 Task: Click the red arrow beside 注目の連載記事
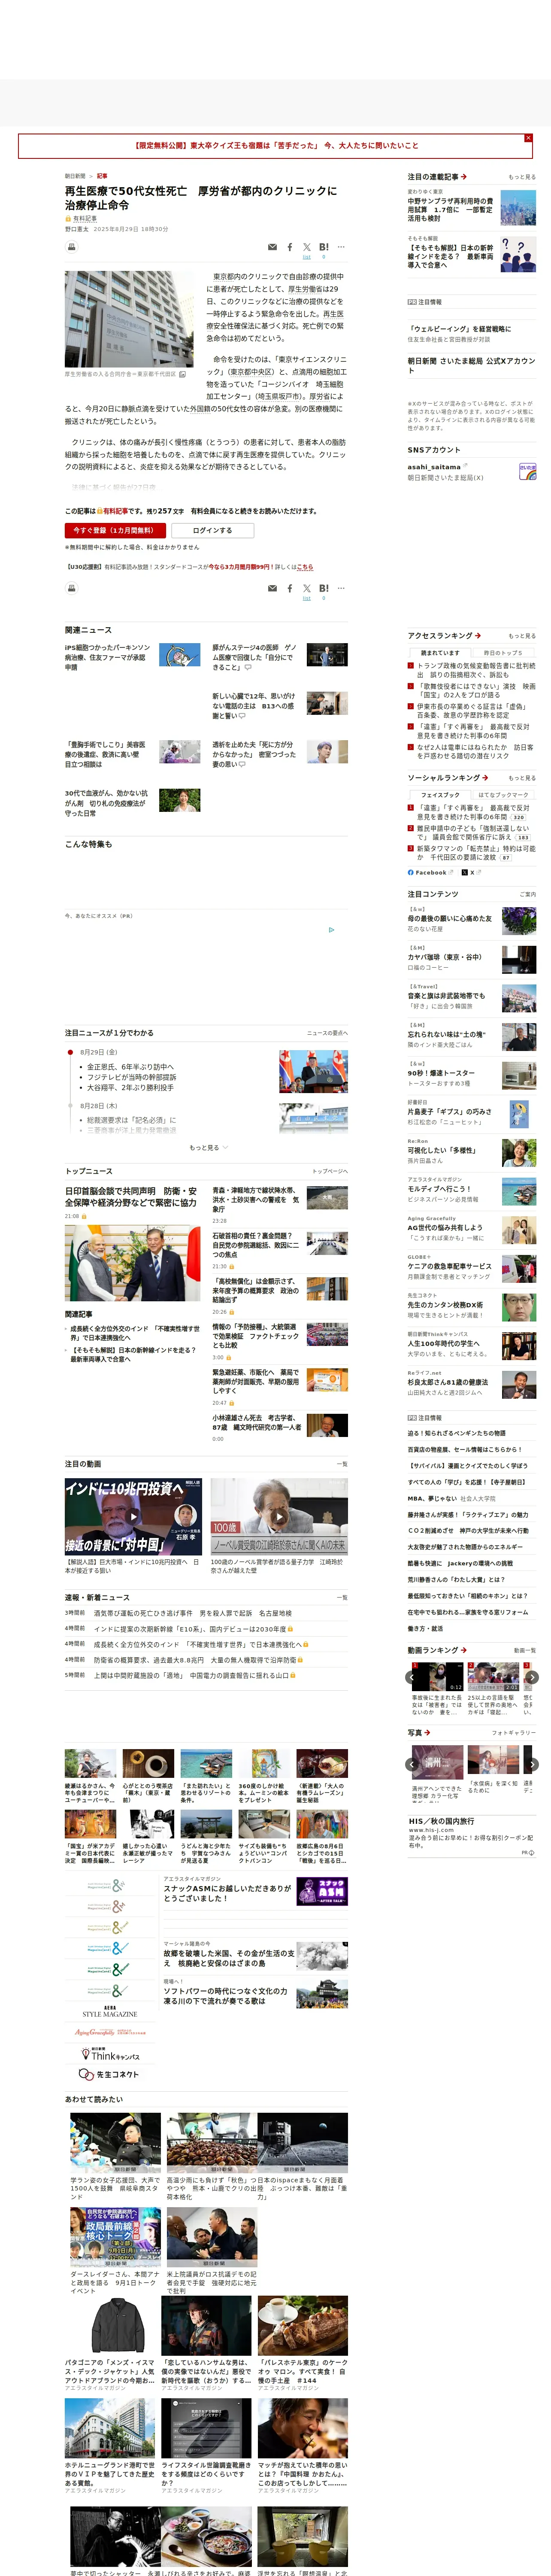tap(464, 177)
